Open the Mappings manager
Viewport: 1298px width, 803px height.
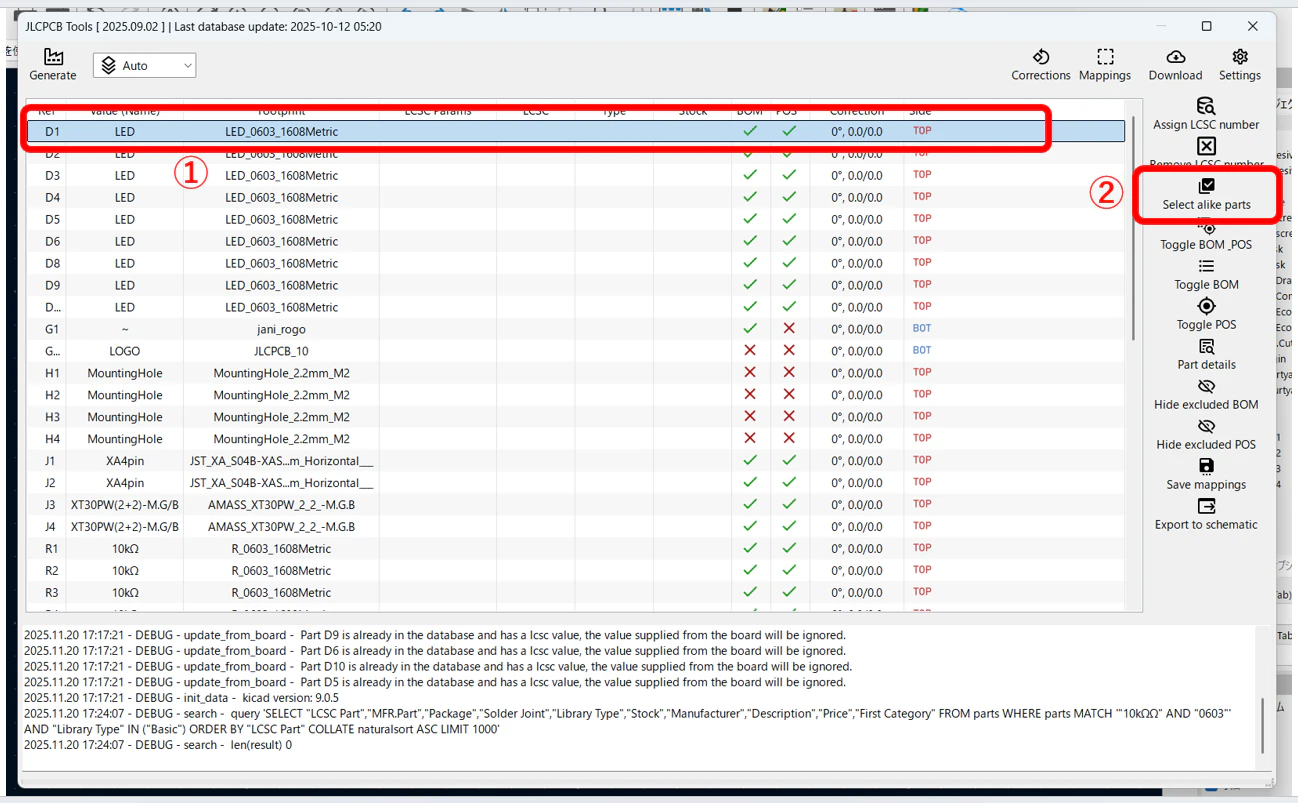point(1105,64)
